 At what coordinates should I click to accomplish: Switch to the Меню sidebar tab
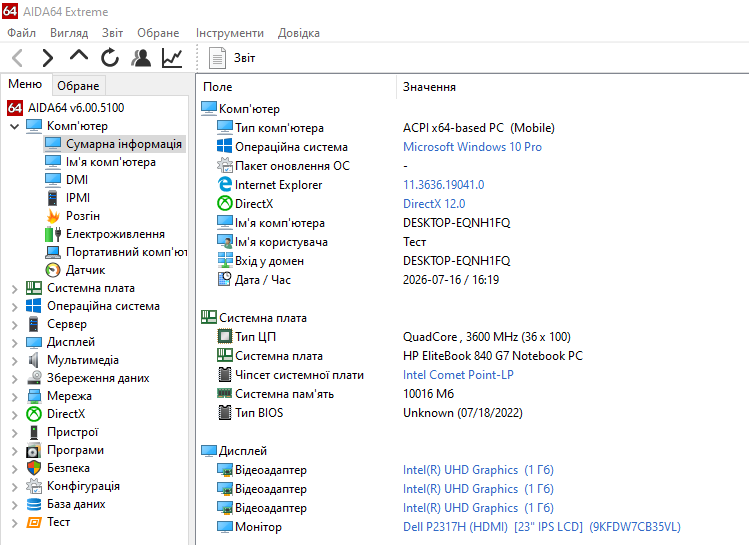[25, 84]
